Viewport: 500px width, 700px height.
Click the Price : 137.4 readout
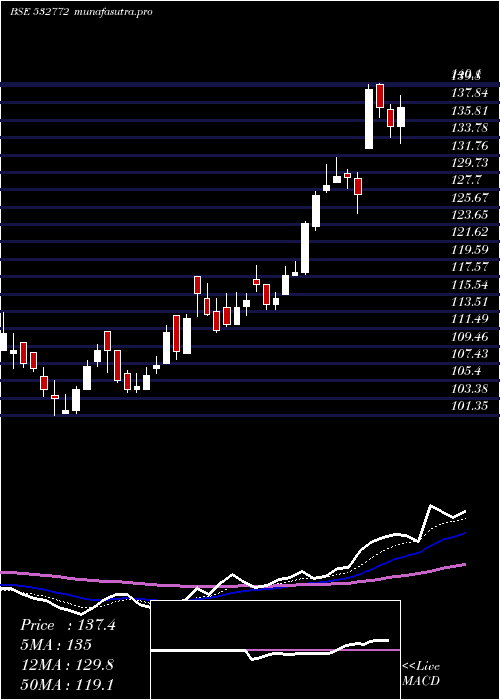[x=68, y=625]
